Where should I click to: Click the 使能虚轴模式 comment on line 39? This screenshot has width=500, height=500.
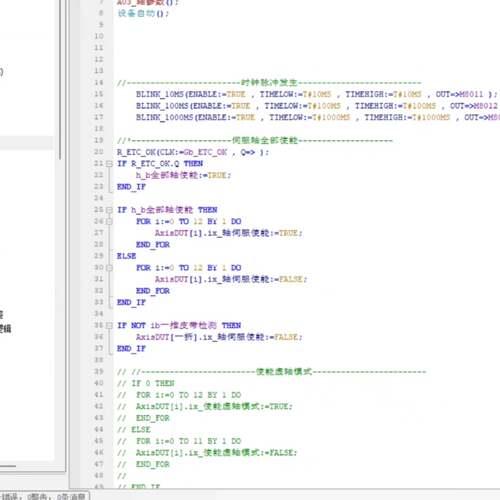(272, 372)
